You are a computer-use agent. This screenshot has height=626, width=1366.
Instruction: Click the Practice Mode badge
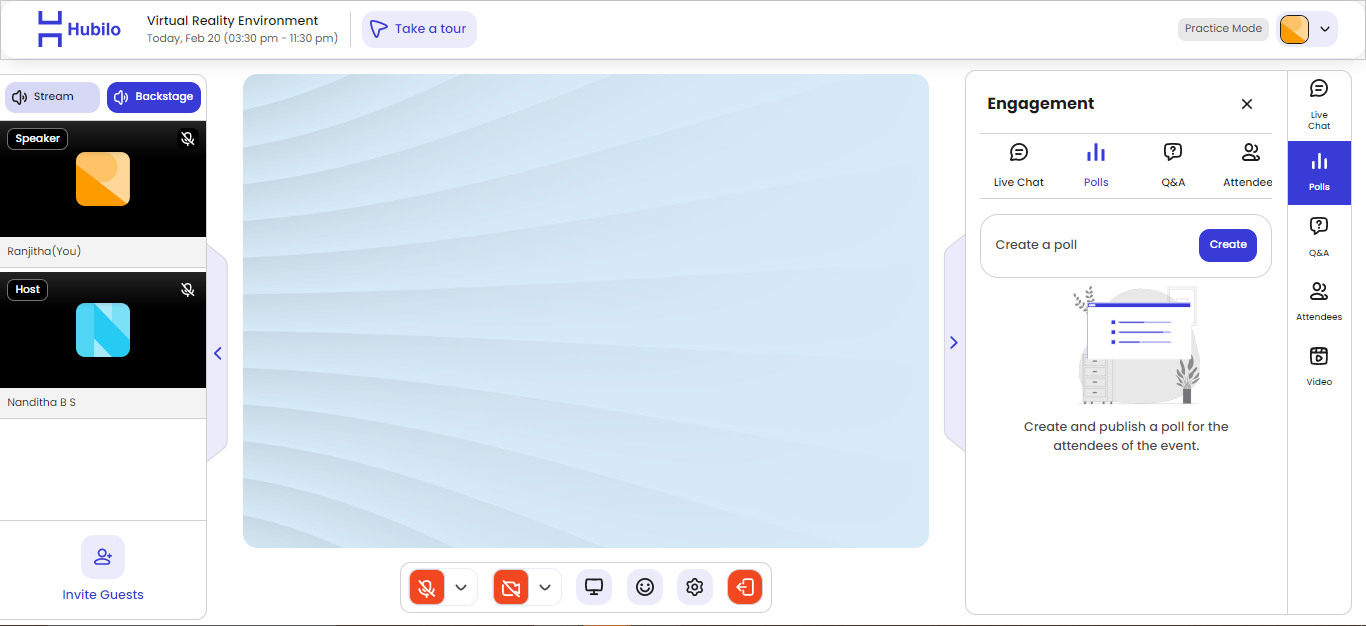click(1223, 29)
